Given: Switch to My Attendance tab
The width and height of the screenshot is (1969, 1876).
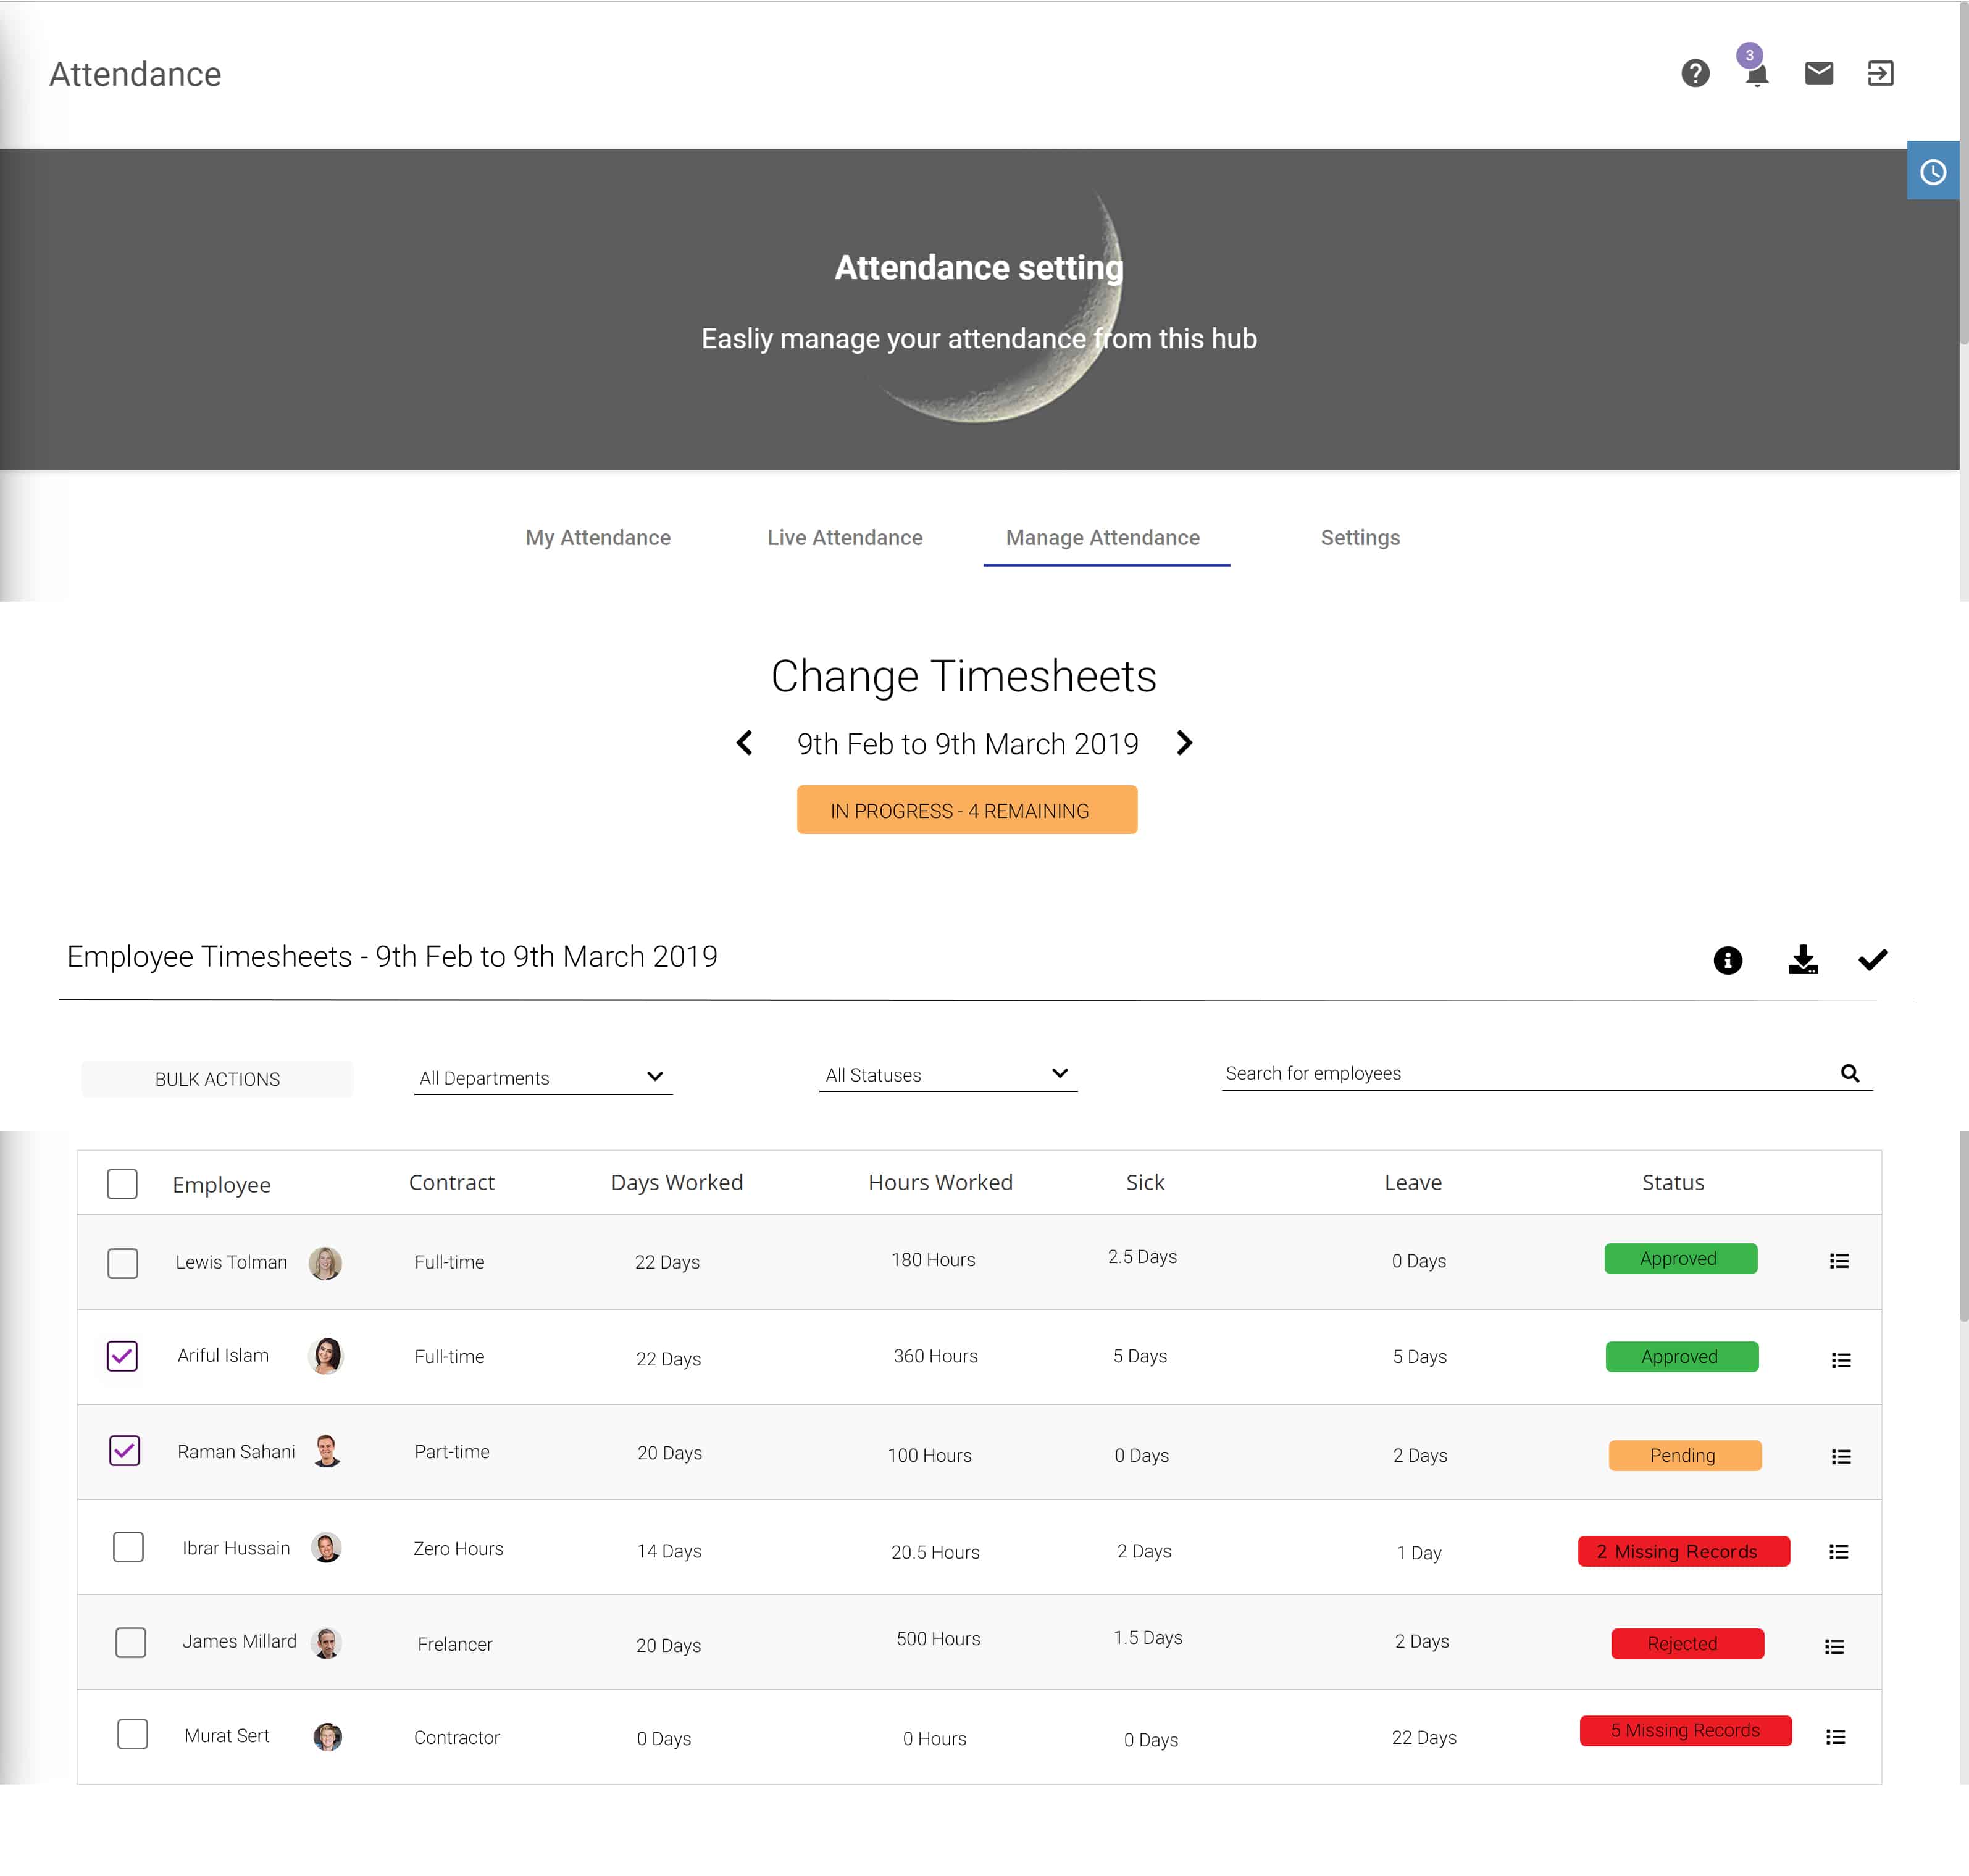Looking at the screenshot, I should (598, 538).
